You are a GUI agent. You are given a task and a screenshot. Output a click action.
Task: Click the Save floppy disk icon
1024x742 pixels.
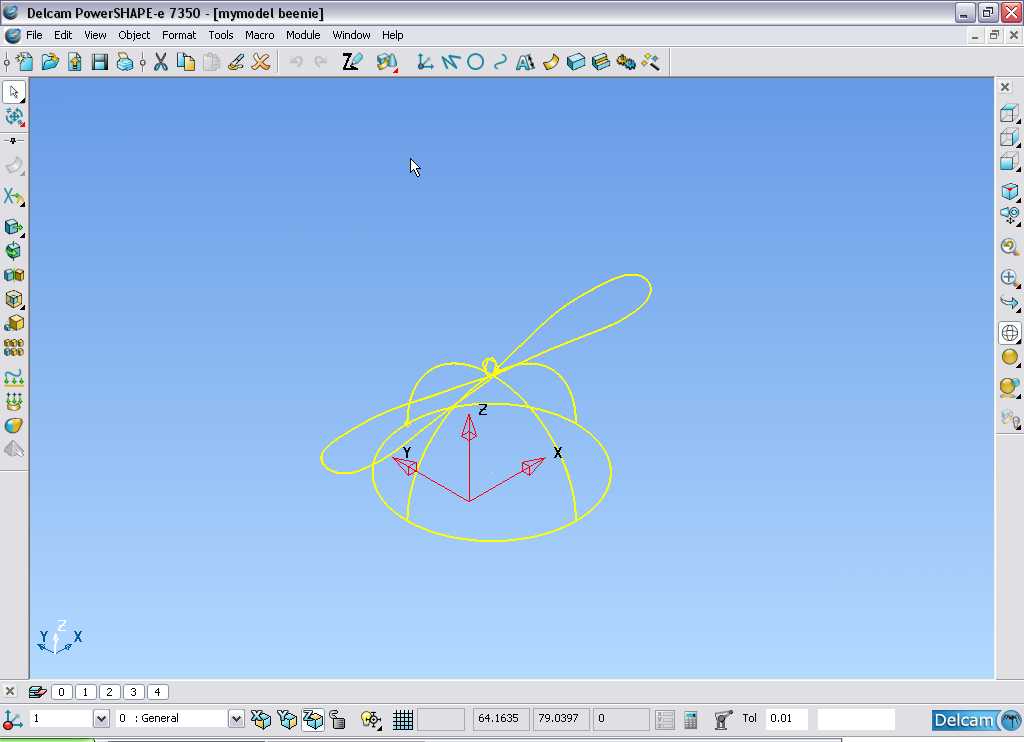point(99,62)
